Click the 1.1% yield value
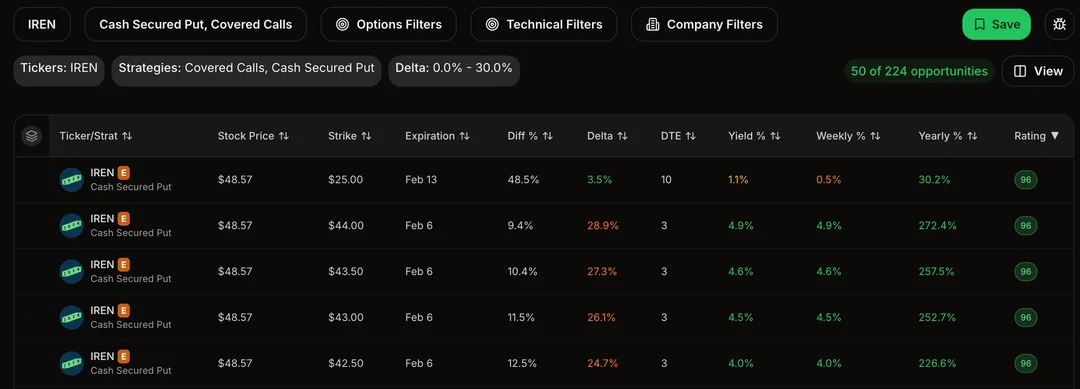 (738, 180)
